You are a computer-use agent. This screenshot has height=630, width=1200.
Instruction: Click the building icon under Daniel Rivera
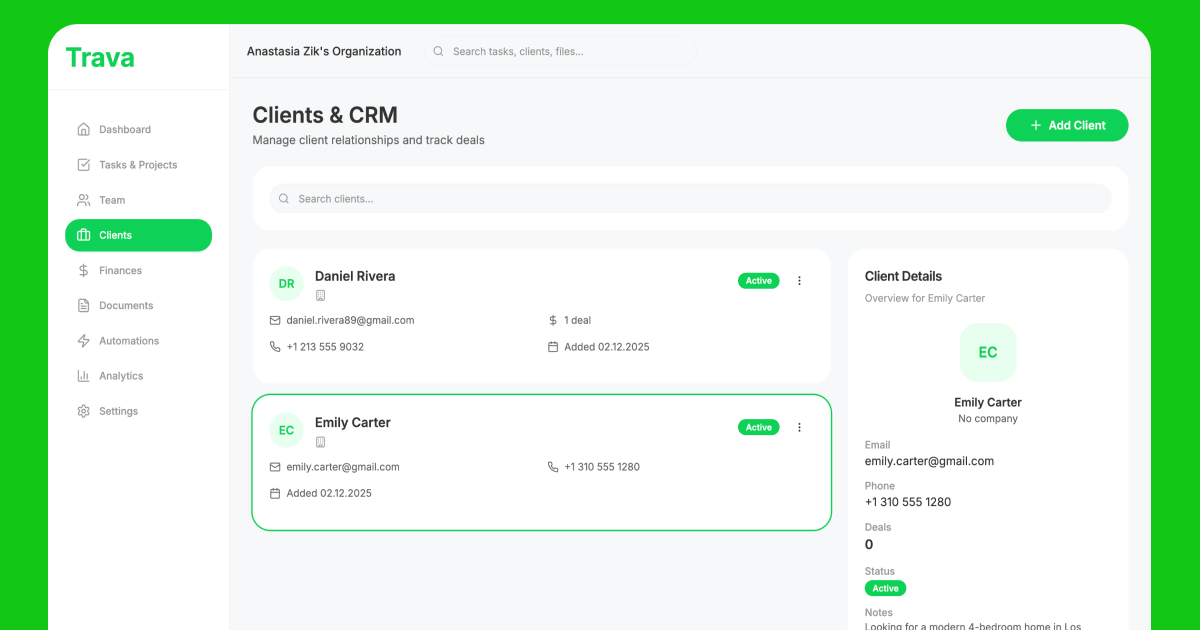tap(321, 296)
